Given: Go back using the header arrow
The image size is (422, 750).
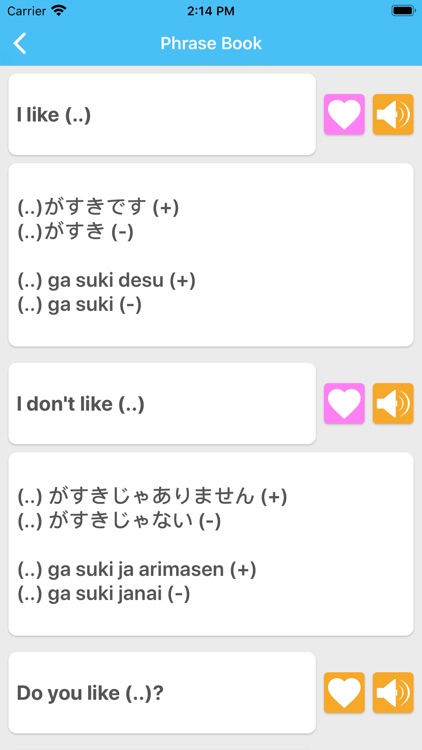Looking at the screenshot, I should tap(20, 43).
